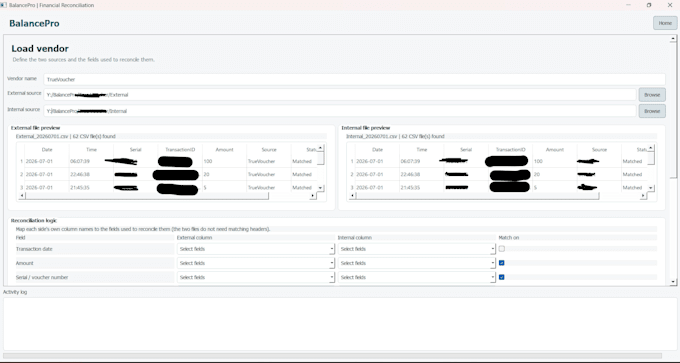Click scroll-left arrow in Internal file preview

coord(353,196)
